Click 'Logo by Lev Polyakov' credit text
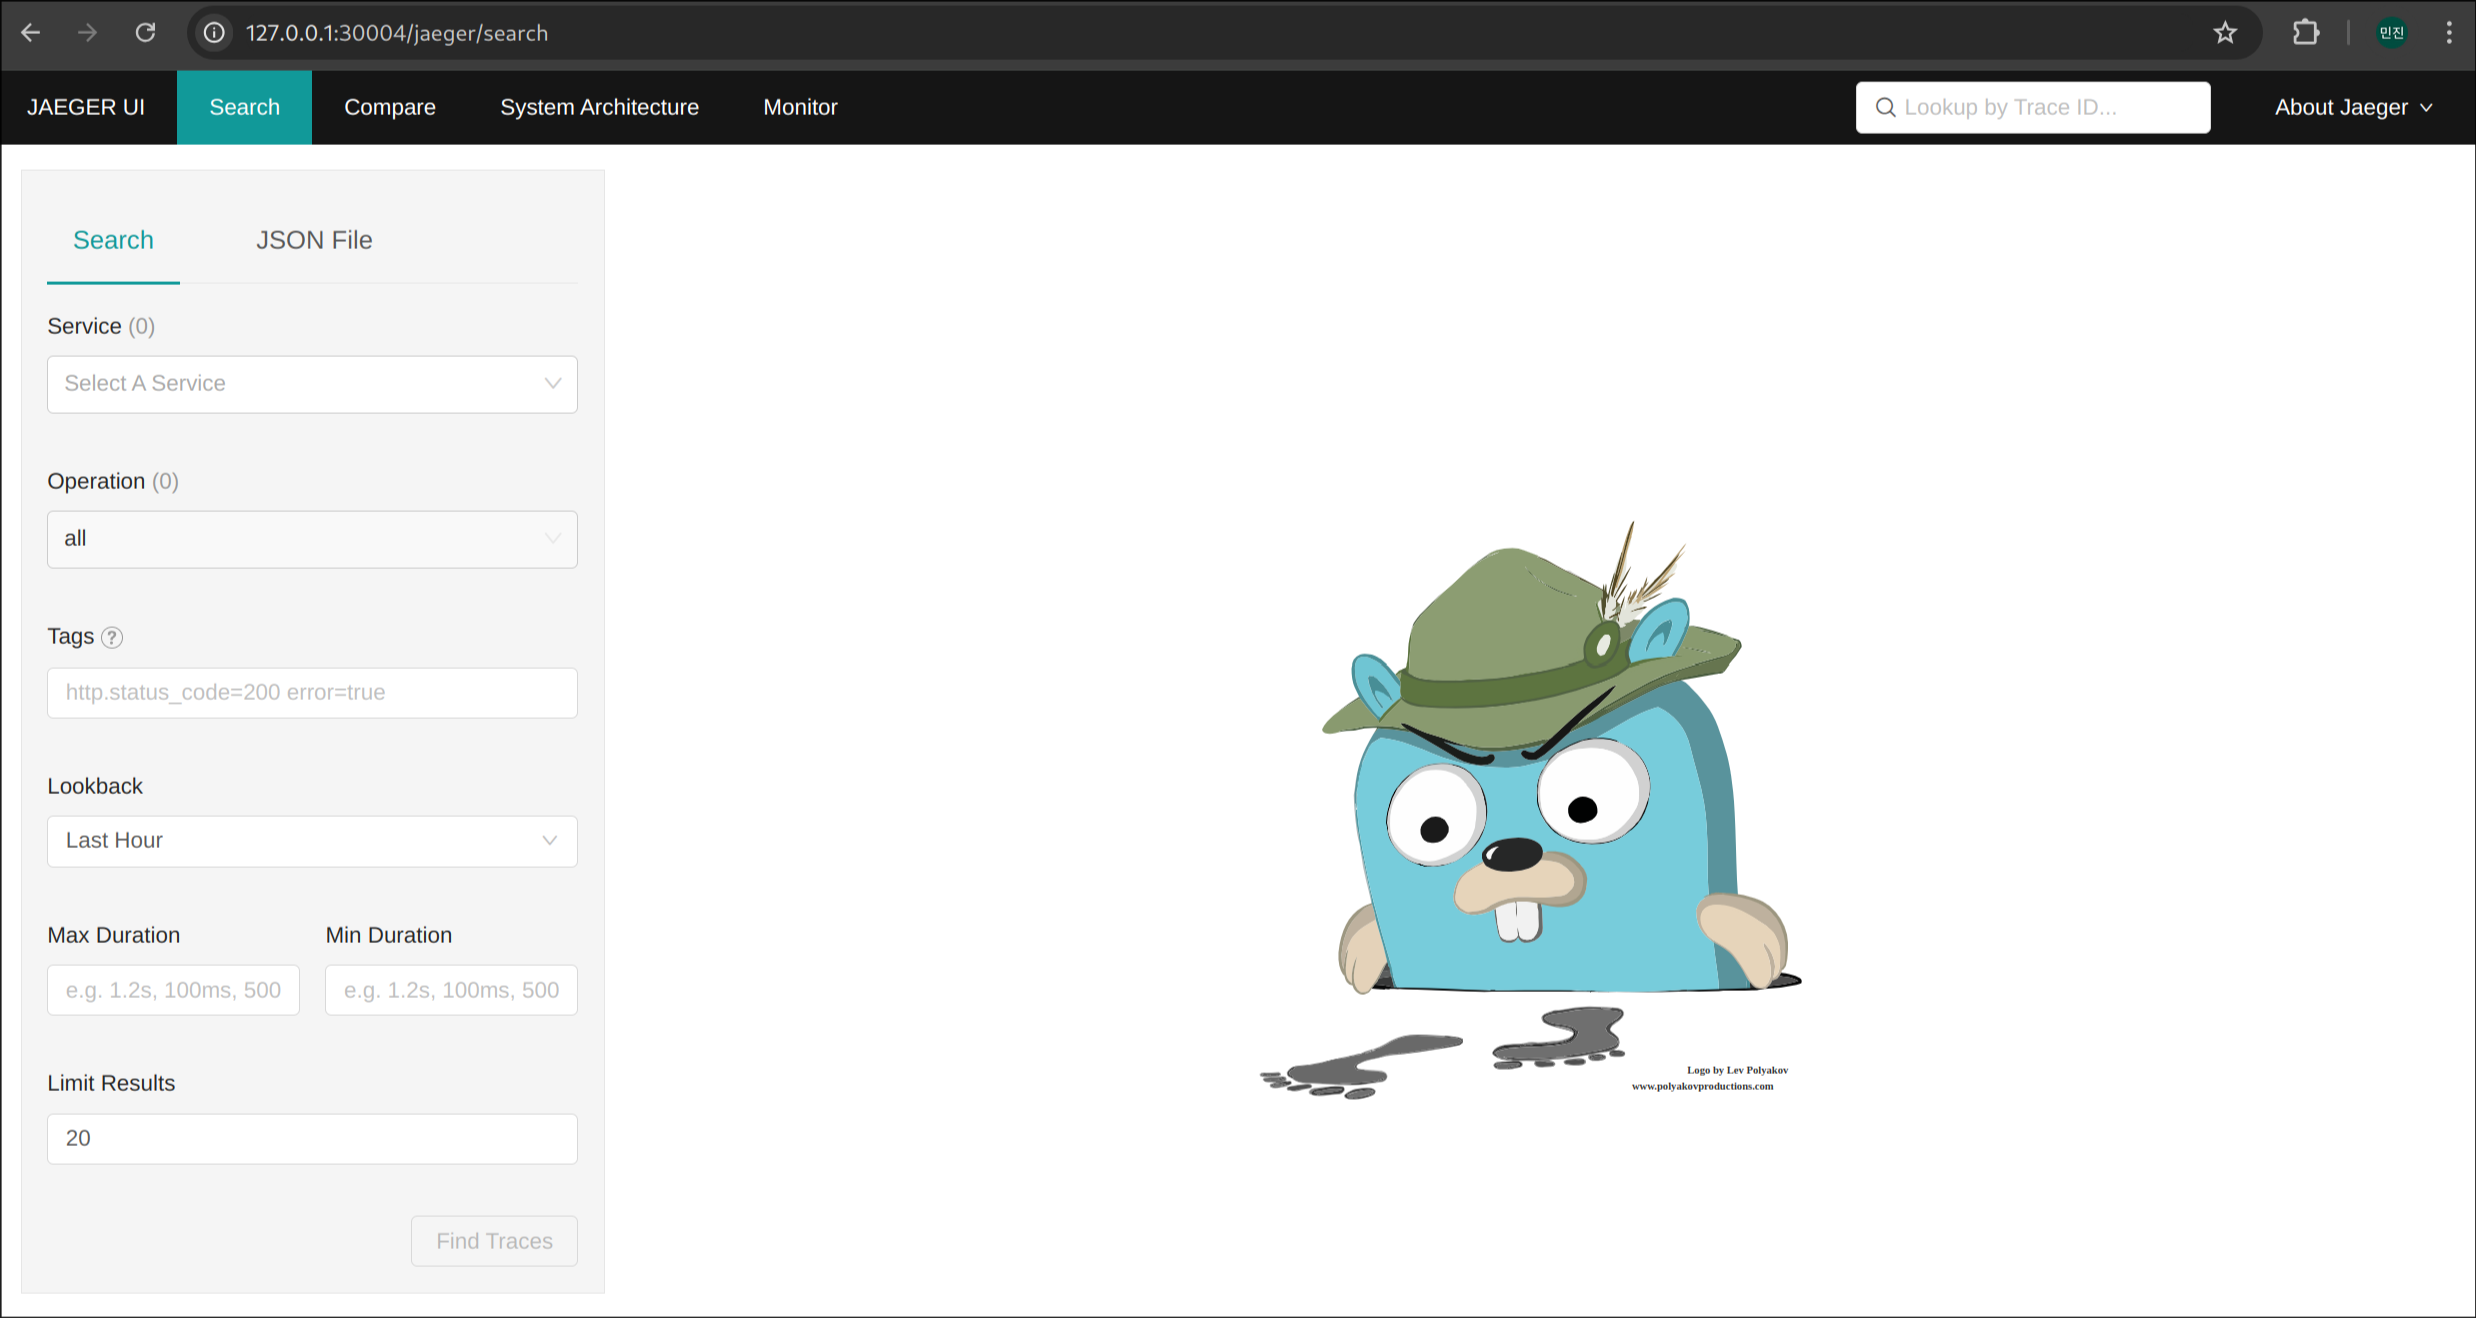Screen dimensions: 2476x1318 pyautogui.click(x=1737, y=1070)
